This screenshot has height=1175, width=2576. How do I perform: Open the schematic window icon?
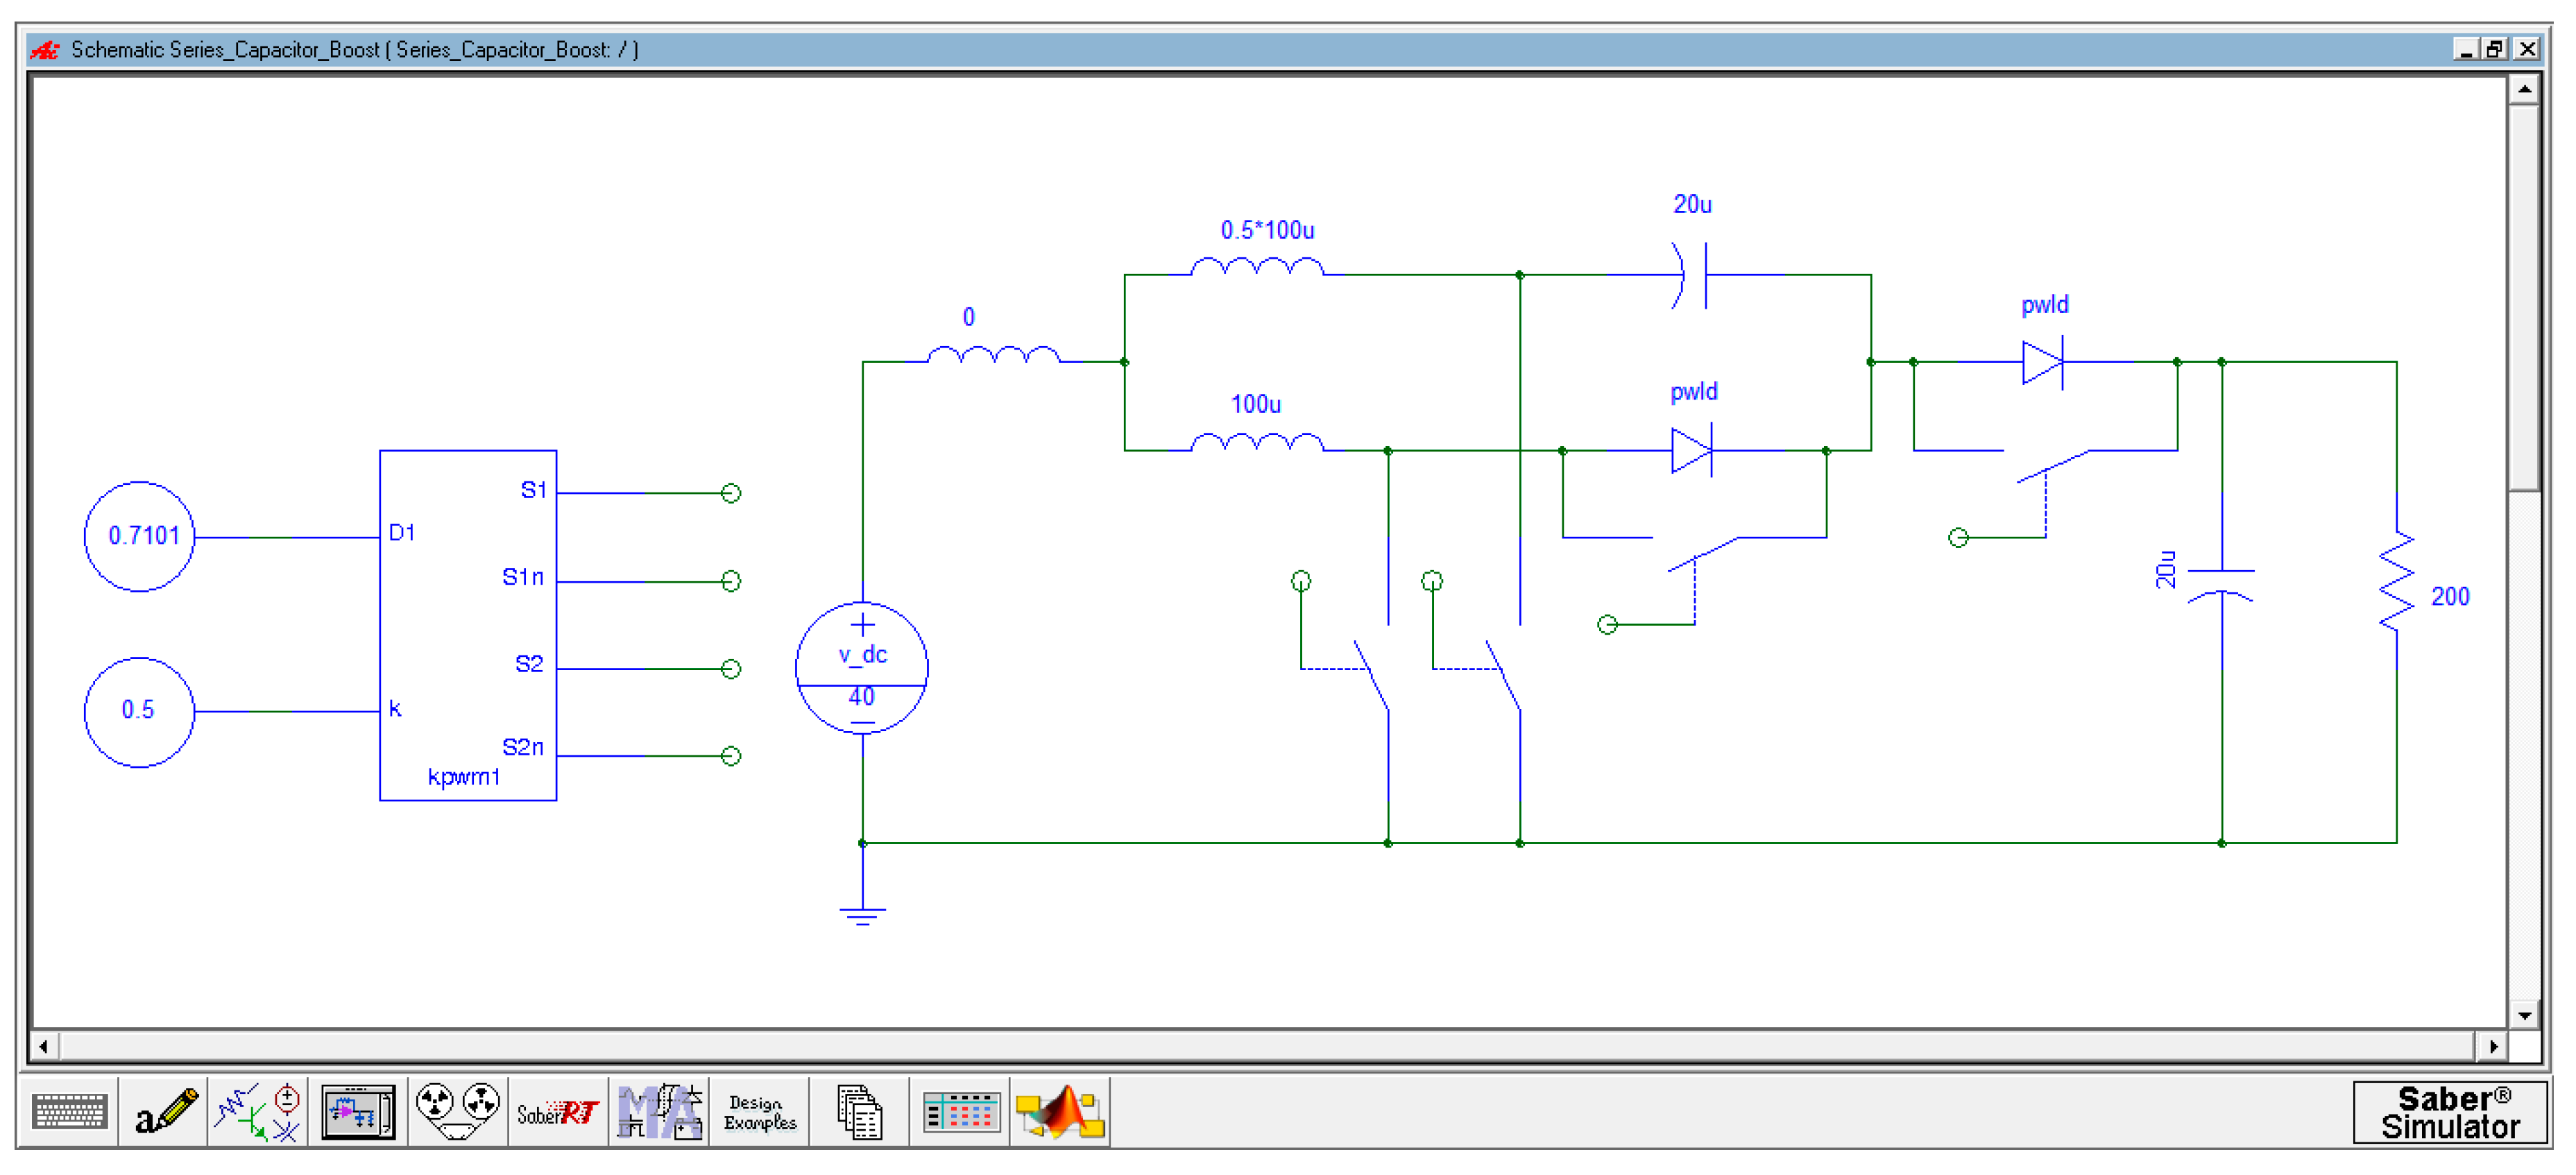tap(358, 1112)
